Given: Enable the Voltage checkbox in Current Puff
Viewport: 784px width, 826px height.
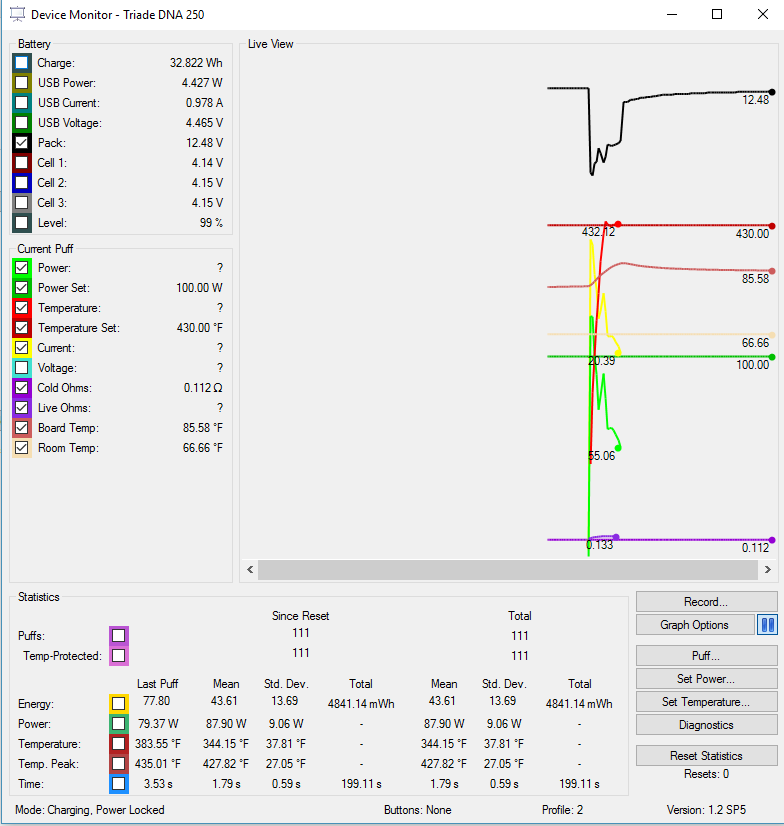Looking at the screenshot, I should pyautogui.click(x=22, y=368).
